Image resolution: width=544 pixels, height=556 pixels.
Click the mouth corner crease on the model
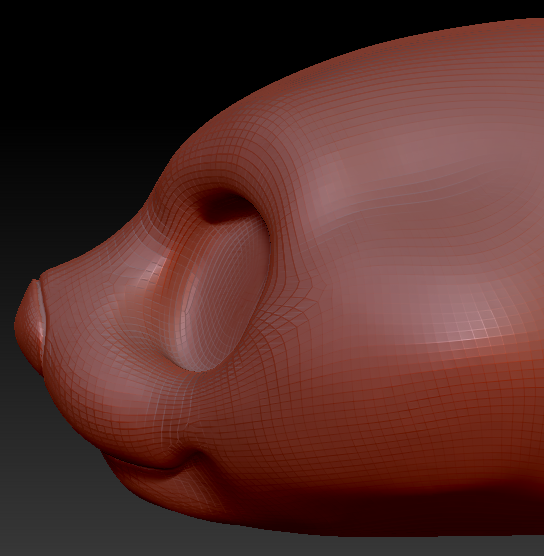(194, 456)
